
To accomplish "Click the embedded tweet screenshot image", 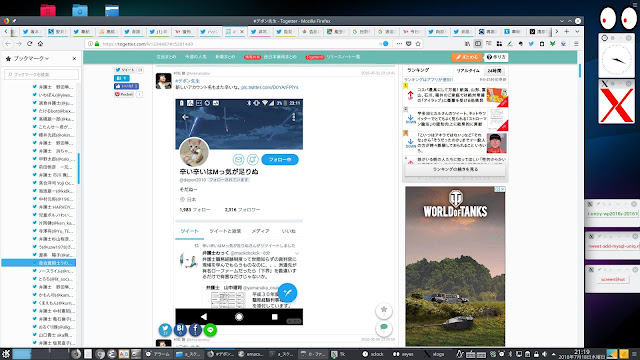I will [x=239, y=211].
